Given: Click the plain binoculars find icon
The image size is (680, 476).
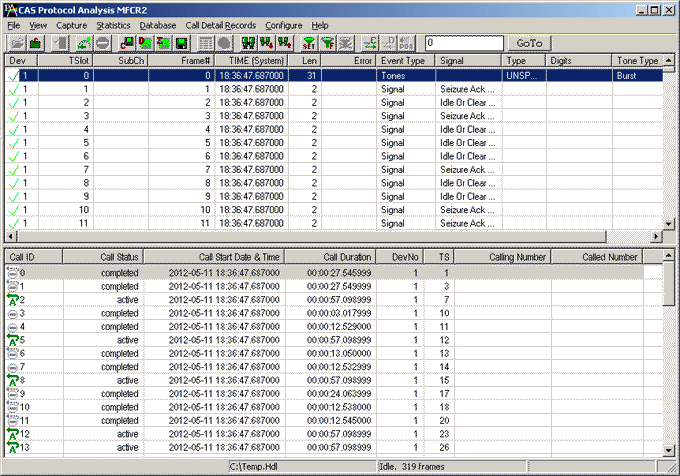Looking at the screenshot, I should point(248,43).
